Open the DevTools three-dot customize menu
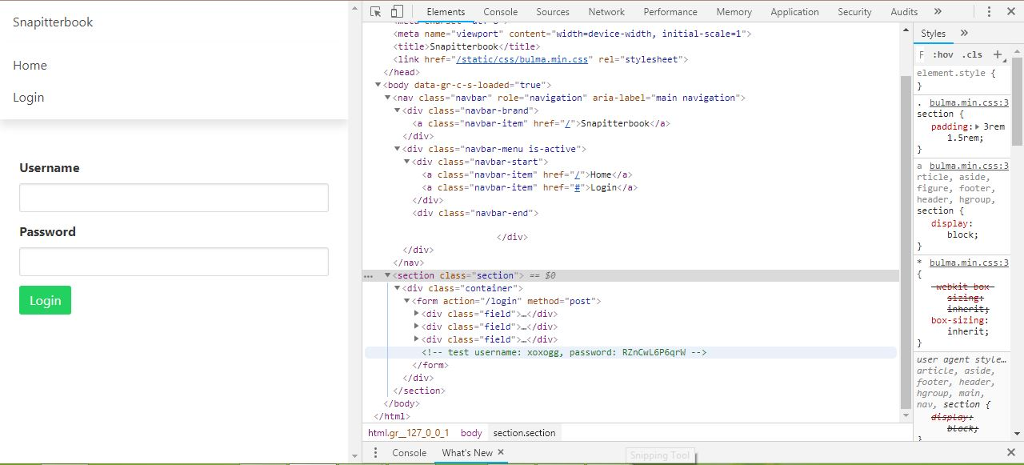This screenshot has width=1024, height=465. tap(989, 12)
